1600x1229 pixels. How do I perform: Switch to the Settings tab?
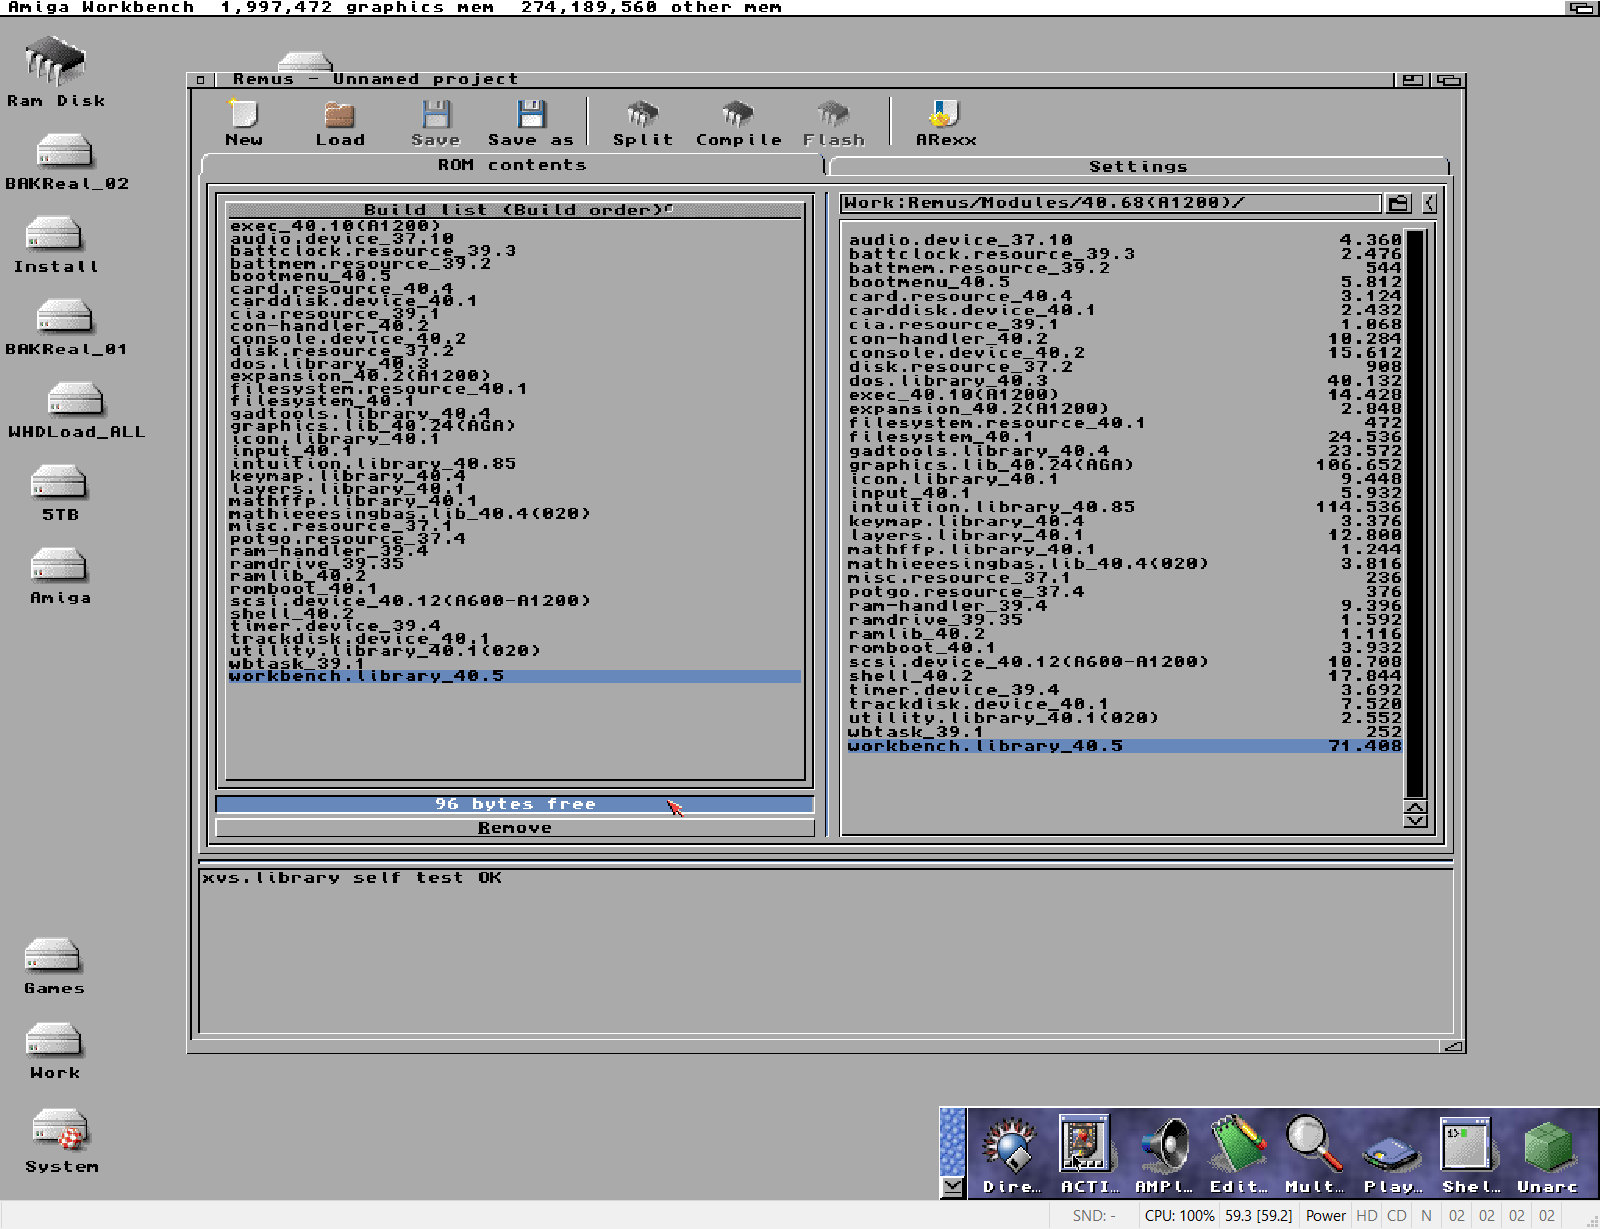click(x=1138, y=166)
